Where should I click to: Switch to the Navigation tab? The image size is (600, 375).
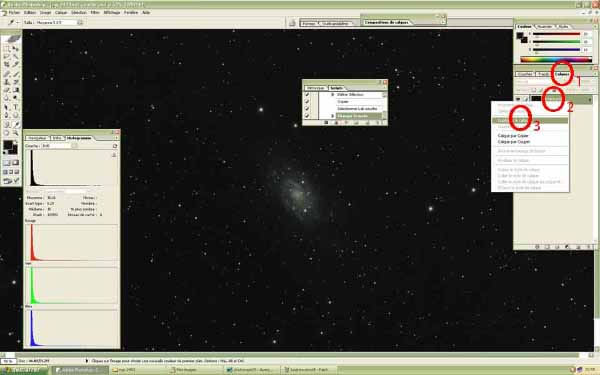(38, 138)
